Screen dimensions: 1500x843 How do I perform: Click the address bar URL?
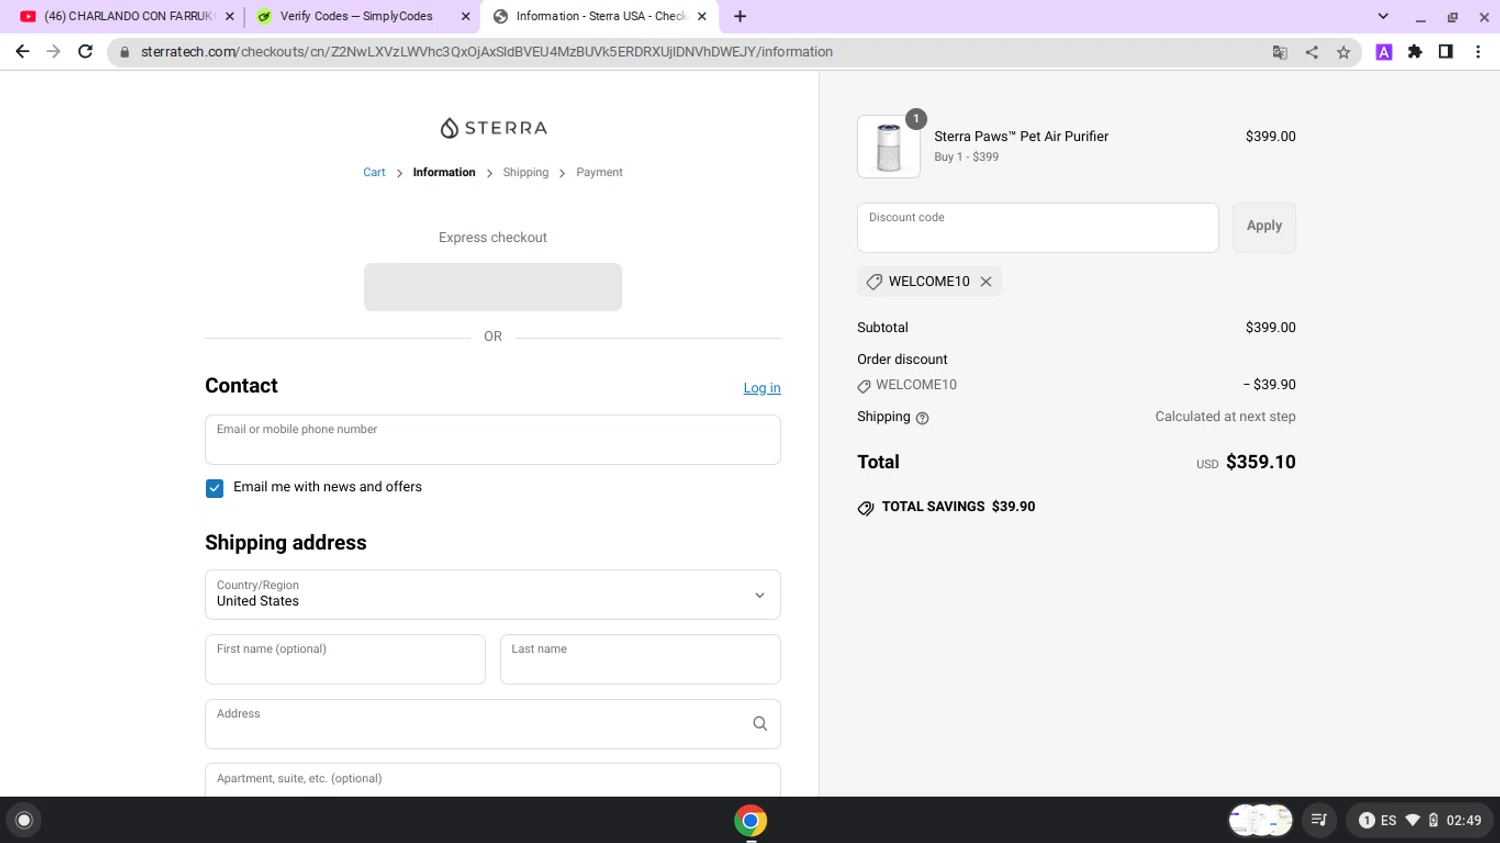point(487,52)
